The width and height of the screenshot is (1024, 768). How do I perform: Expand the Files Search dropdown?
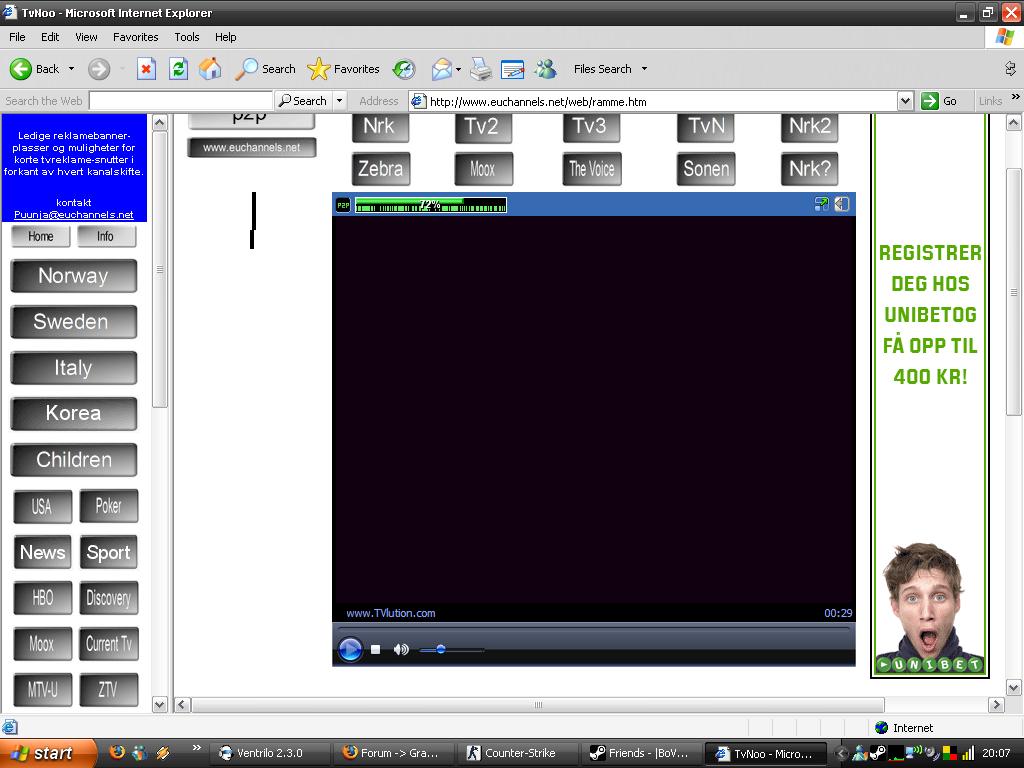tap(644, 69)
